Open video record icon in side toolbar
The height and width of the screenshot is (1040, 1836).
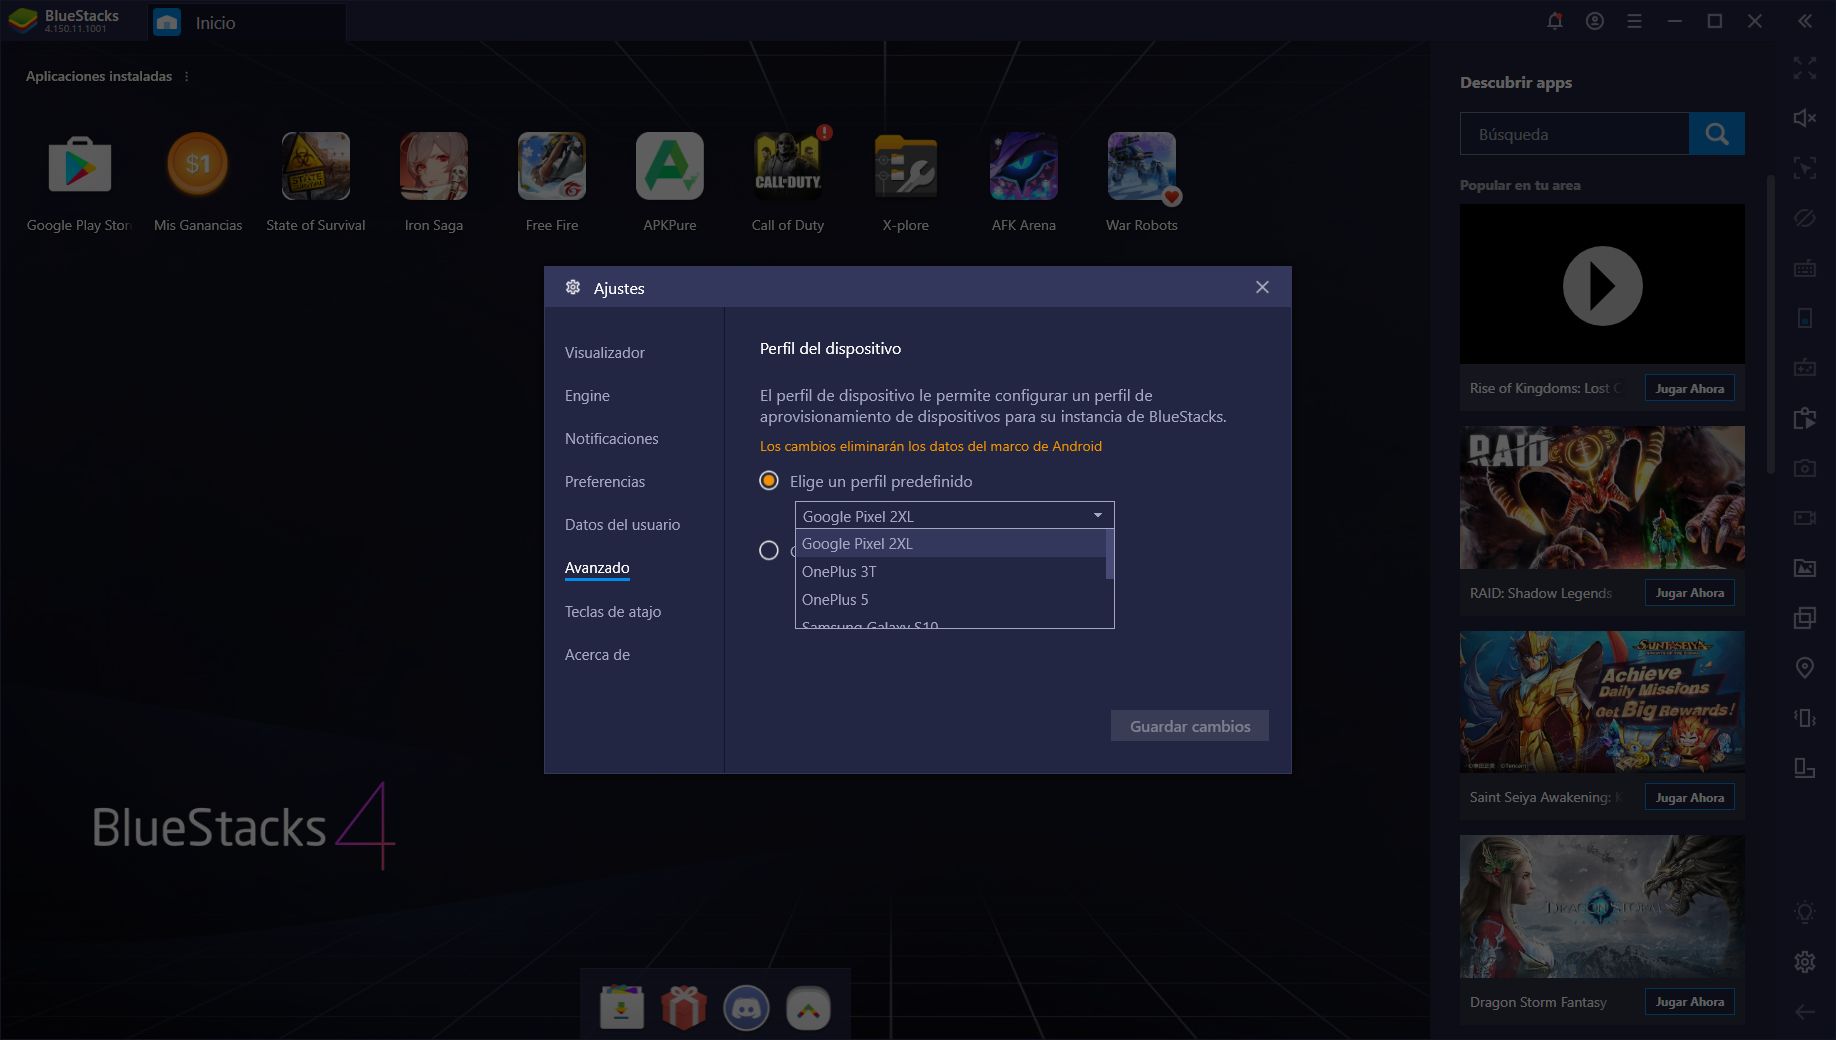click(1805, 518)
